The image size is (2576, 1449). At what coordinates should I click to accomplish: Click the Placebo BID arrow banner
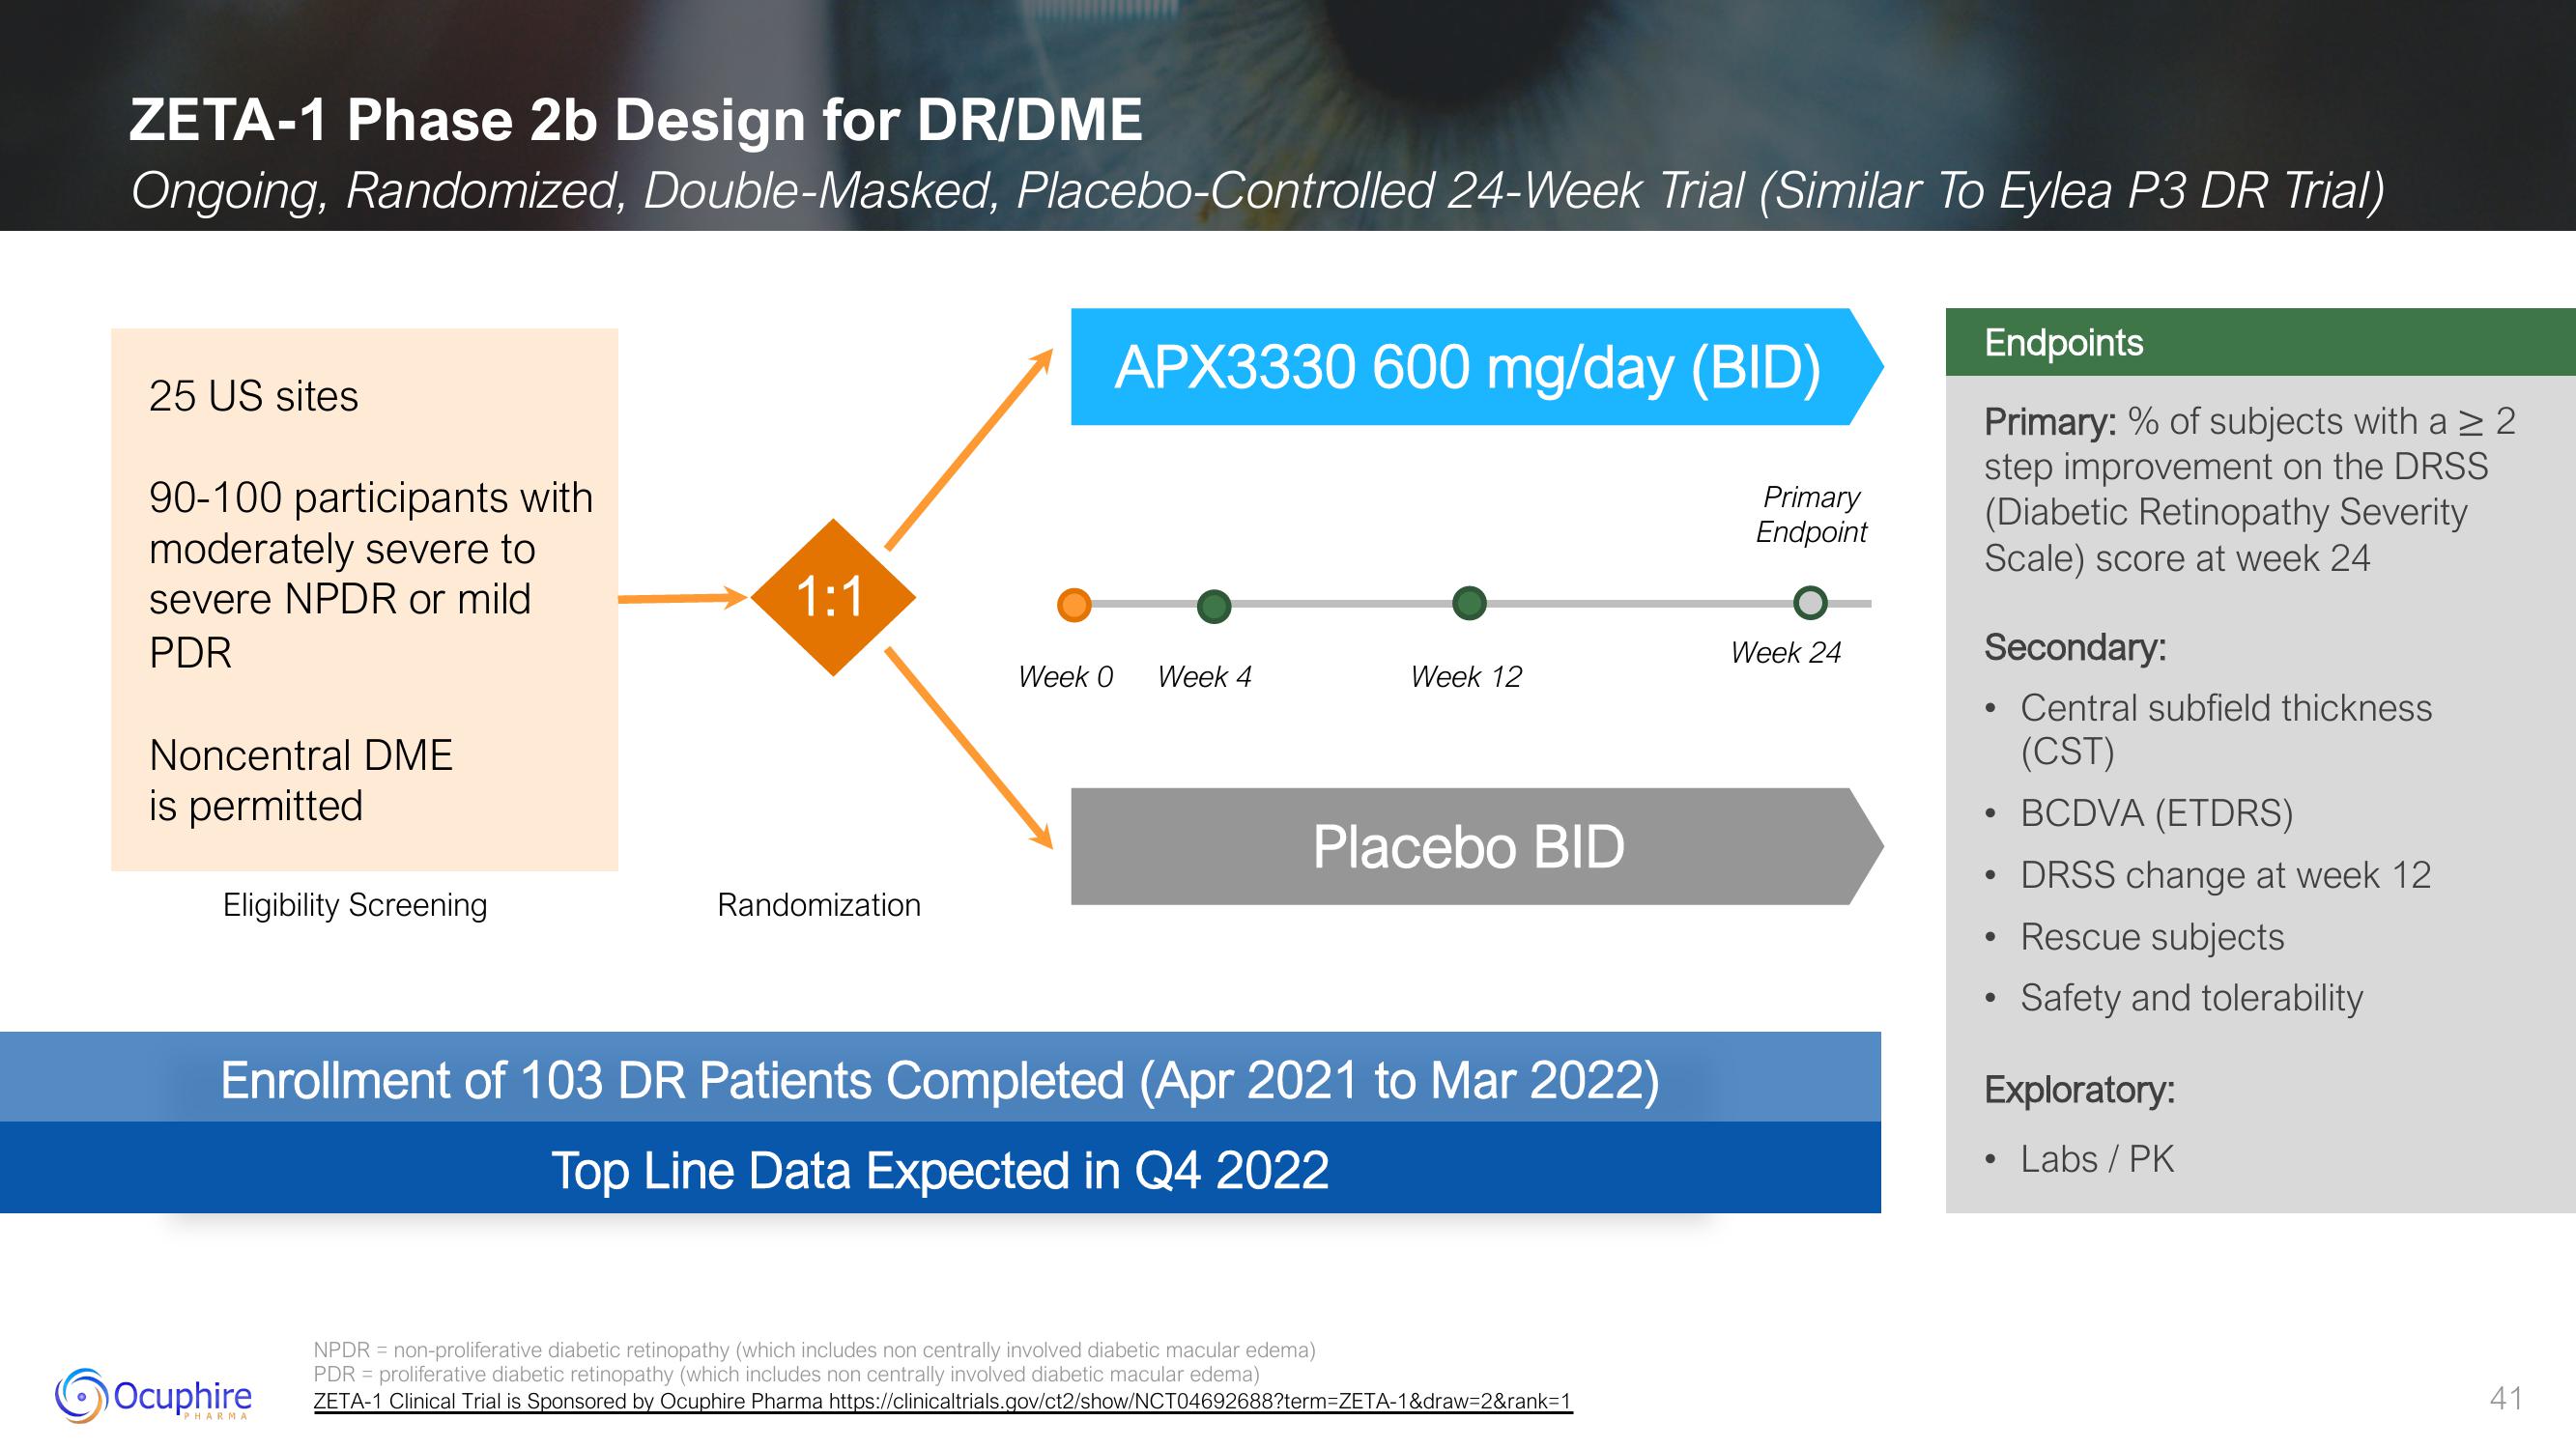[1476, 846]
